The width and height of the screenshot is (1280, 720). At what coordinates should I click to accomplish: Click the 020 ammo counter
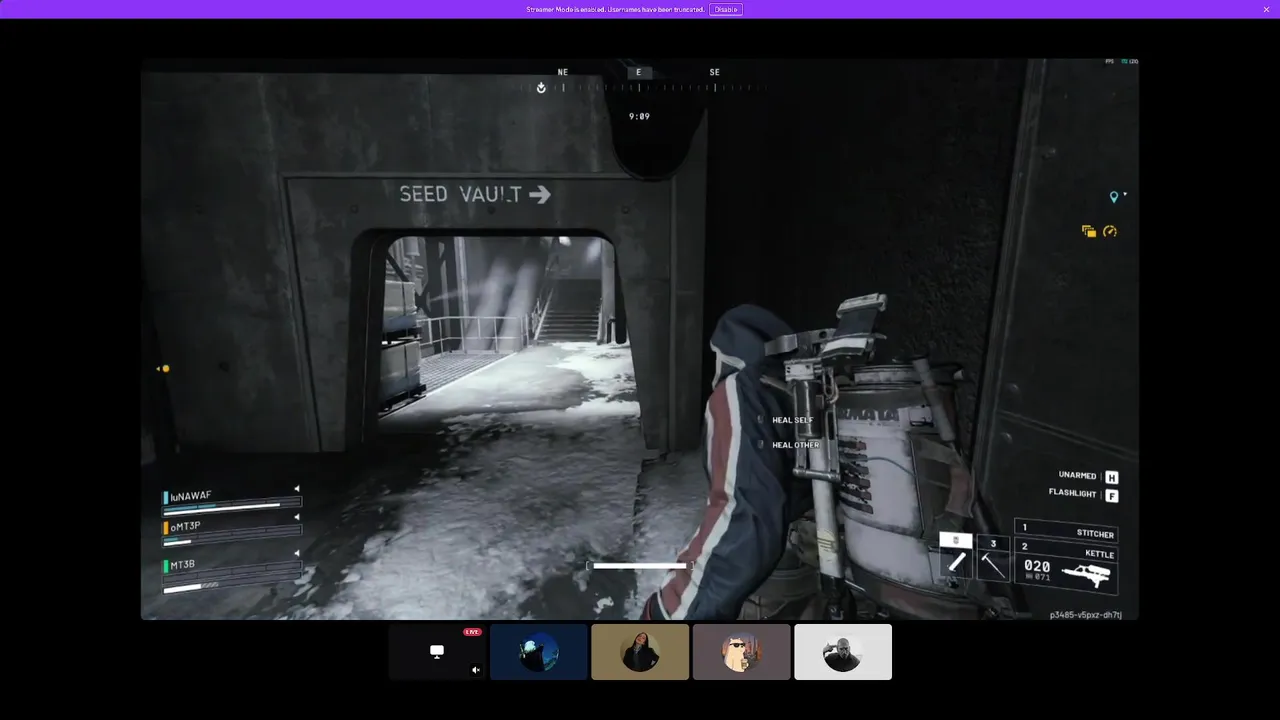pos(1037,566)
